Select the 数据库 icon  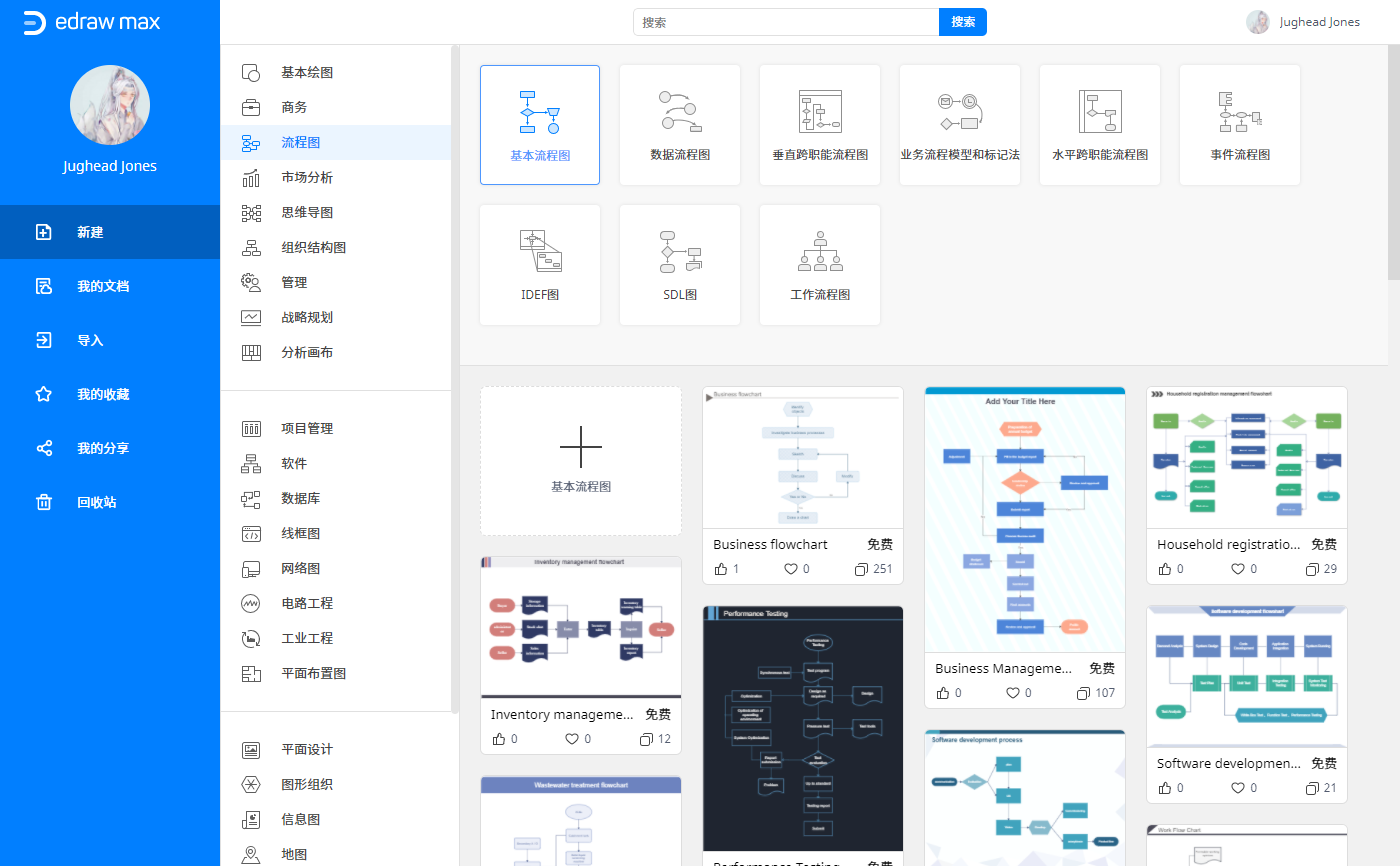(251, 499)
